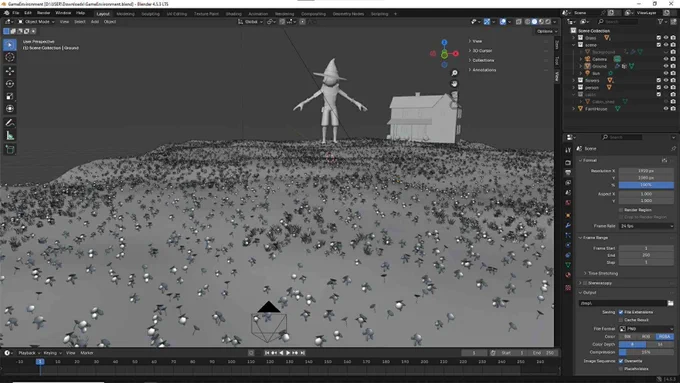Screen dimensions: 680x383
Task: Choose the Add Cube tool
Action: point(10,150)
